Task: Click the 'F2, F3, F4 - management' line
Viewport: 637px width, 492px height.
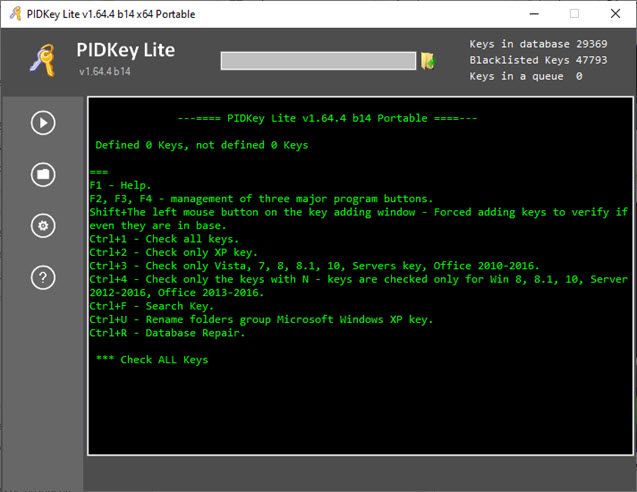Action: coord(261,199)
